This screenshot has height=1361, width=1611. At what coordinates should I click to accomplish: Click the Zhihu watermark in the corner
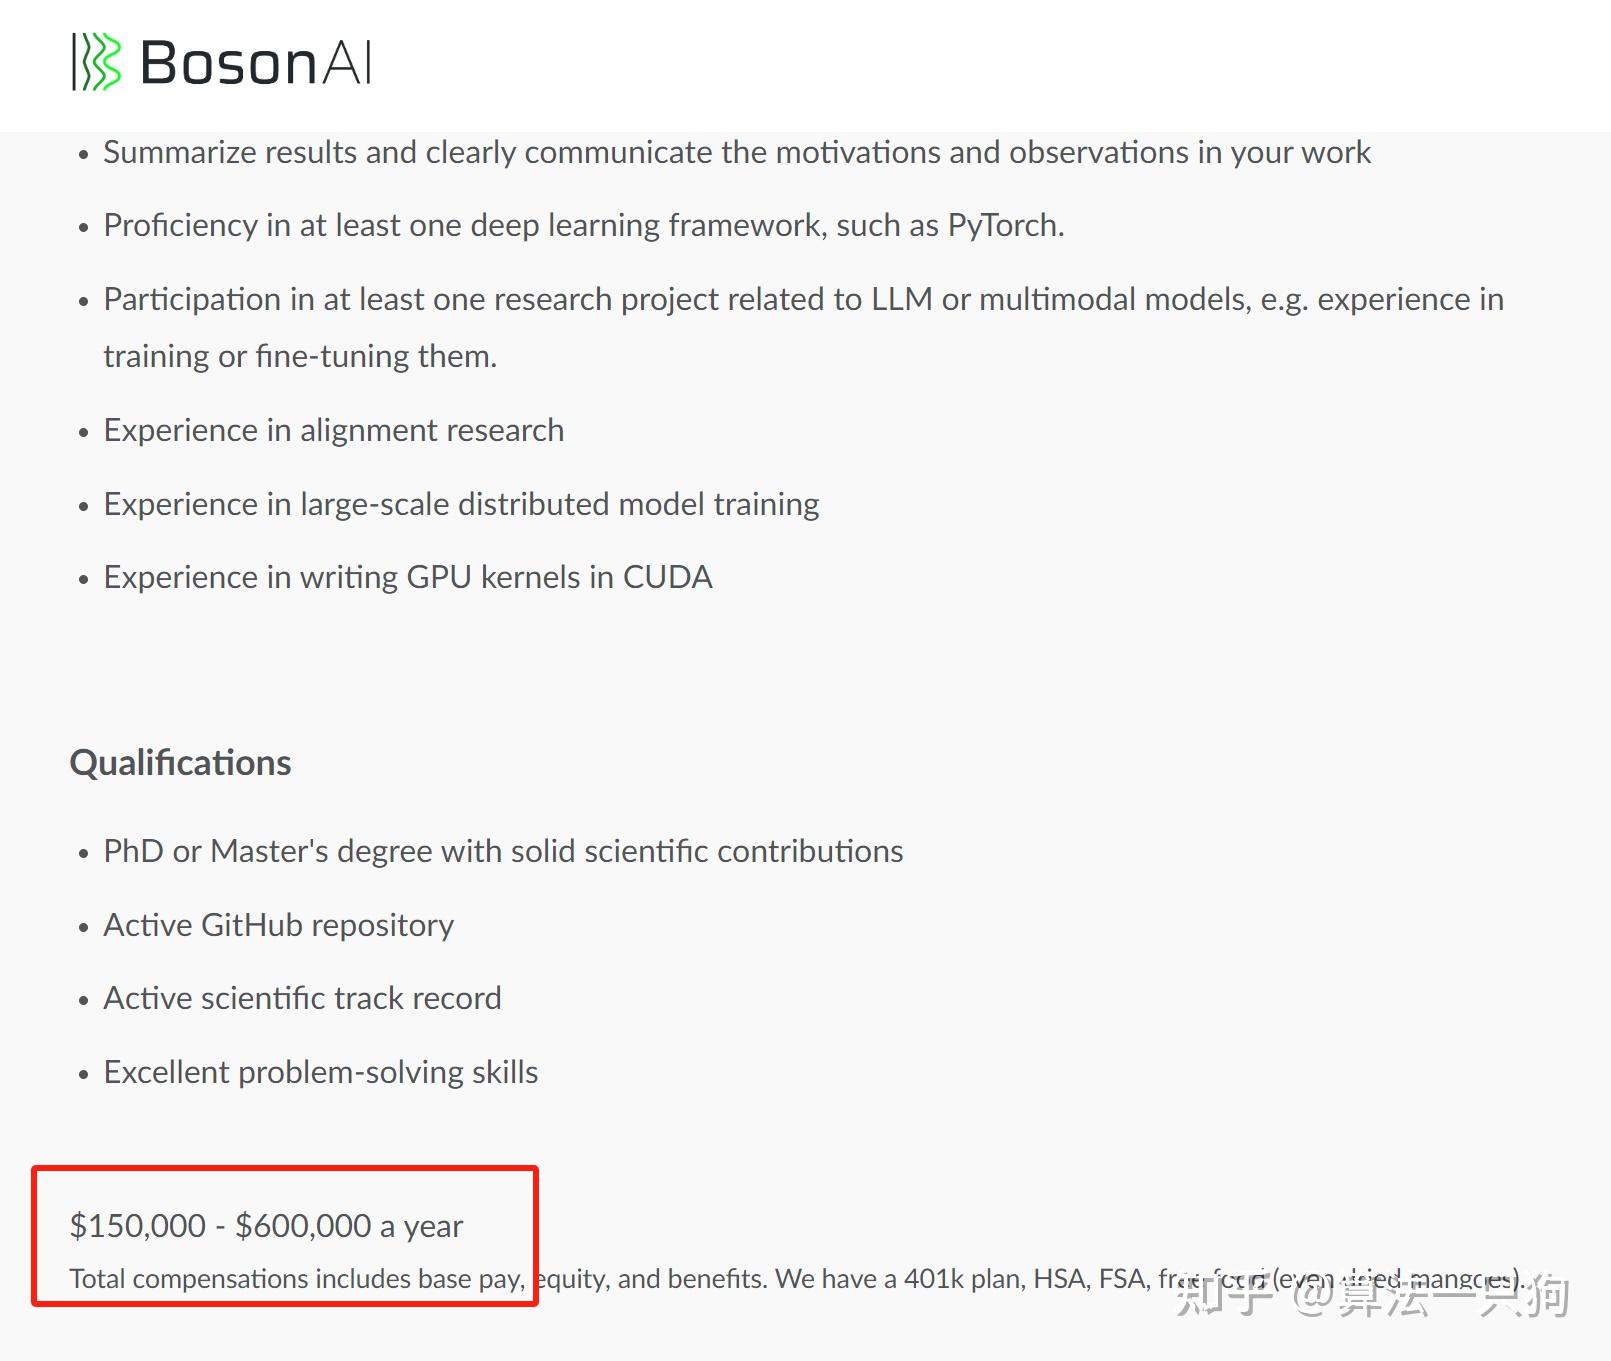(1372, 1294)
